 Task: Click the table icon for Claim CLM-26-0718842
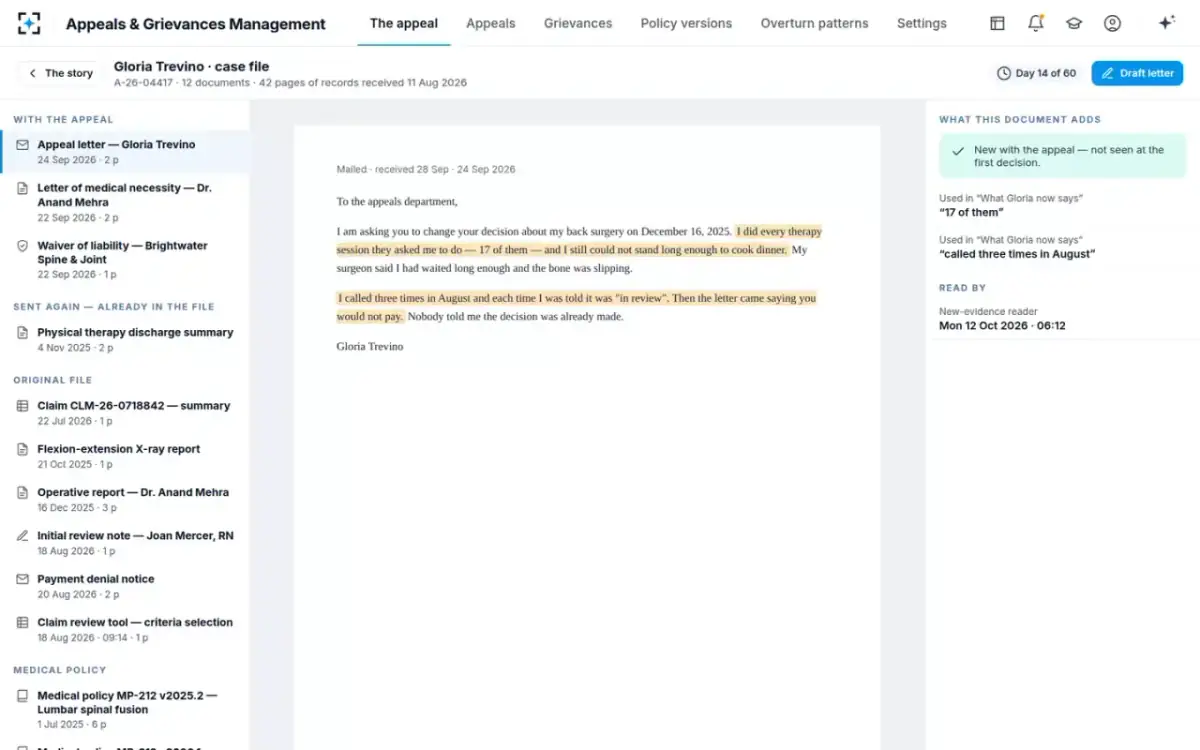pyautogui.click(x=22, y=406)
